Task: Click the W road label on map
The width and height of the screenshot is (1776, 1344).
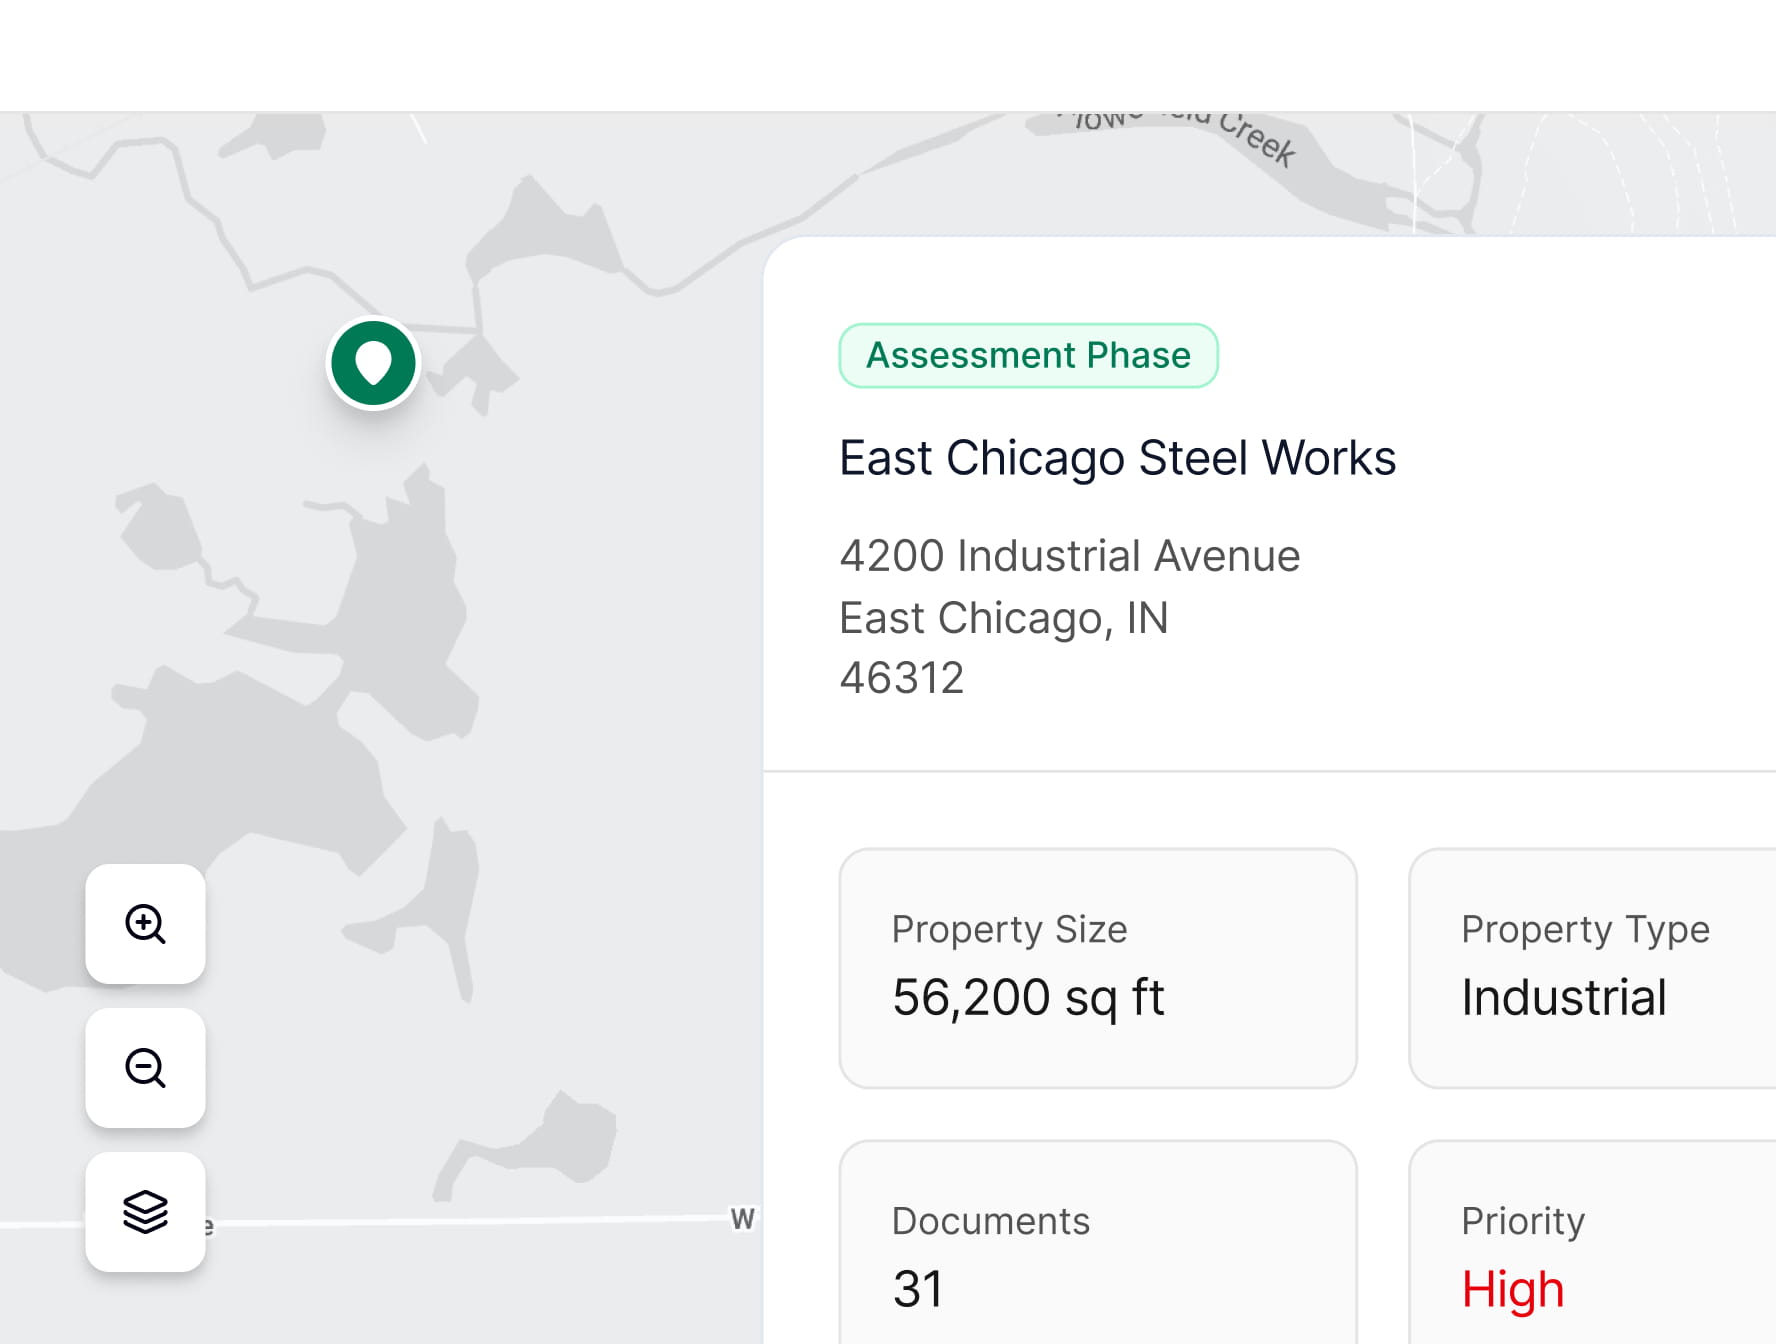Action: [x=742, y=1219]
